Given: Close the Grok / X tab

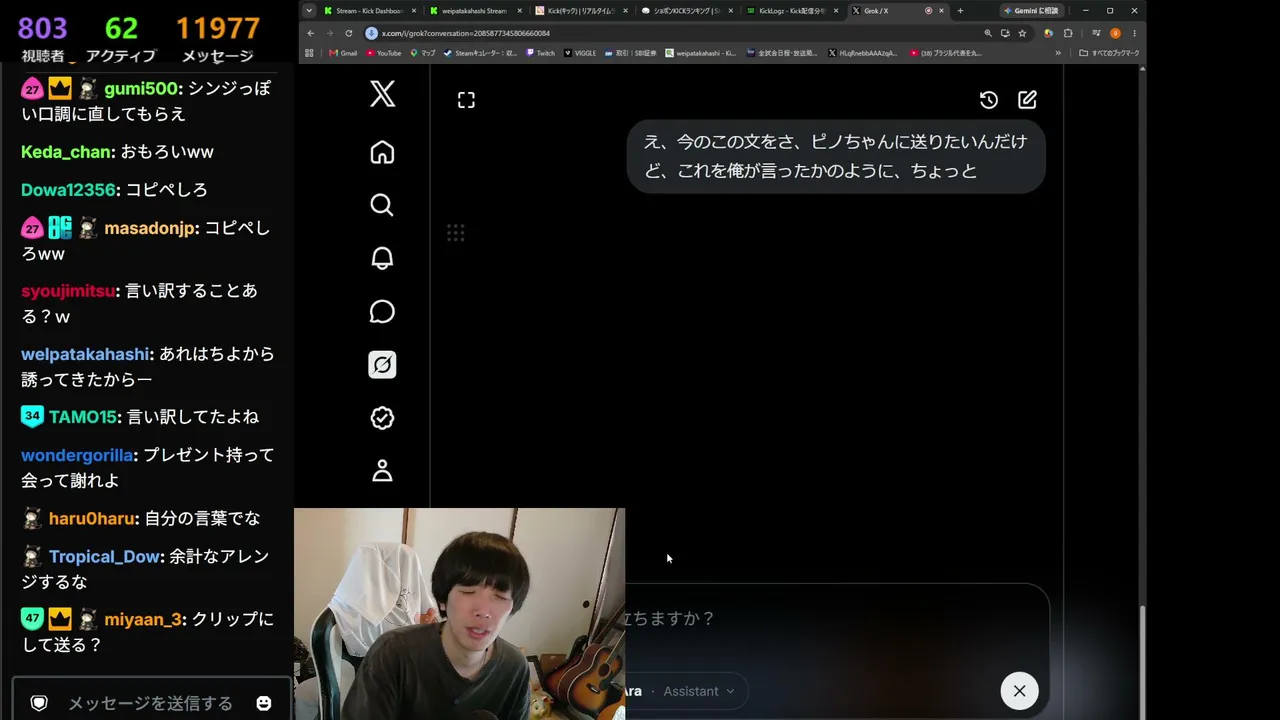Looking at the screenshot, I should 941,11.
